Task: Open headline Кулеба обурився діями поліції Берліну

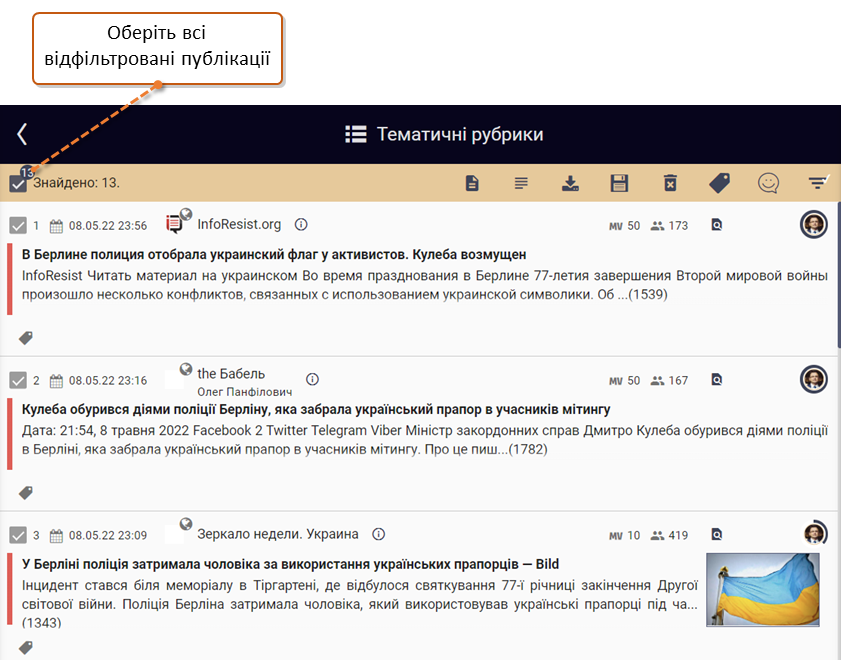Action: pyautogui.click(x=316, y=409)
